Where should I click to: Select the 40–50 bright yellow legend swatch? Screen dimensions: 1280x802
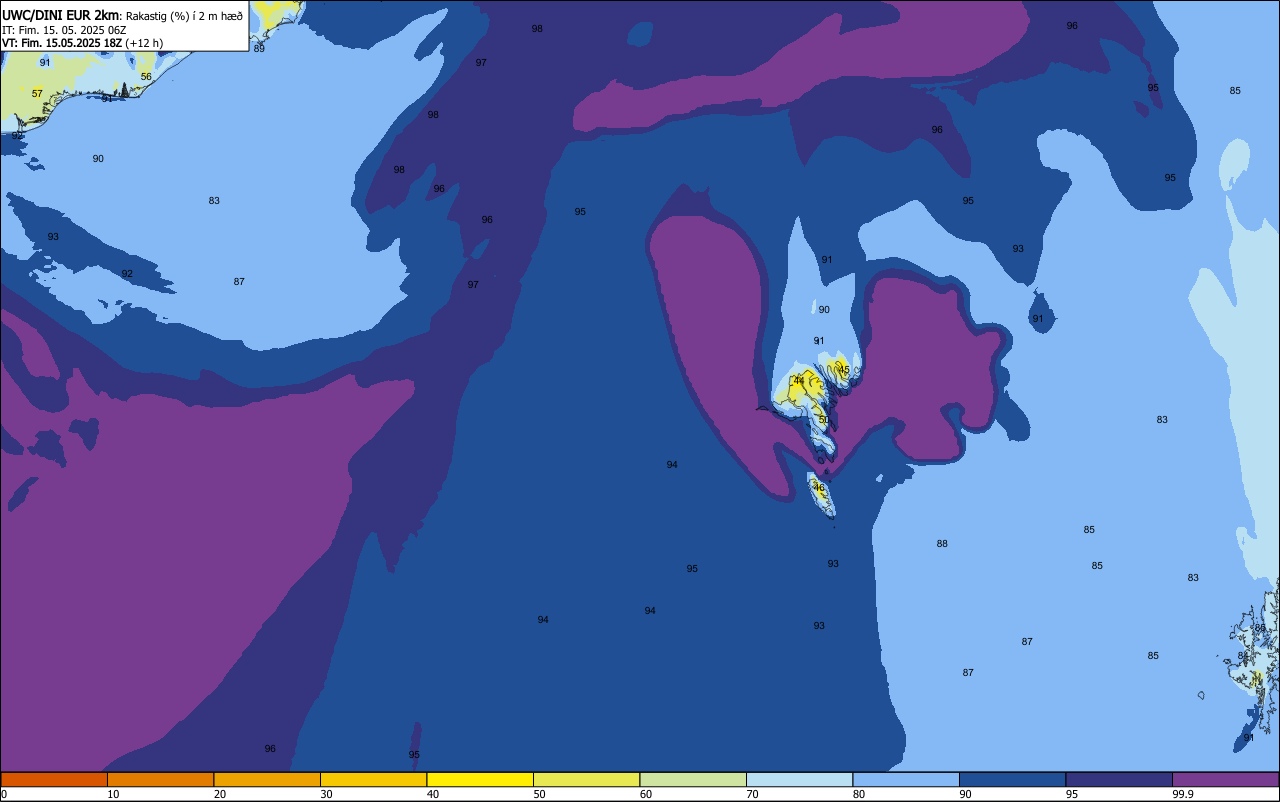coord(480,779)
